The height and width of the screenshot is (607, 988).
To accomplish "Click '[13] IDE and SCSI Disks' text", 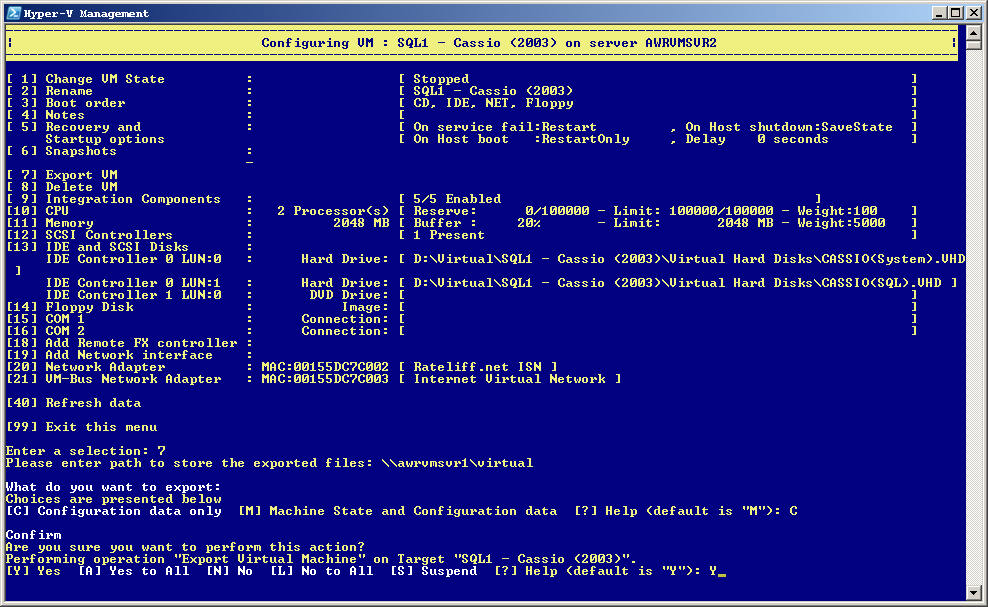I will pyautogui.click(x=98, y=246).
